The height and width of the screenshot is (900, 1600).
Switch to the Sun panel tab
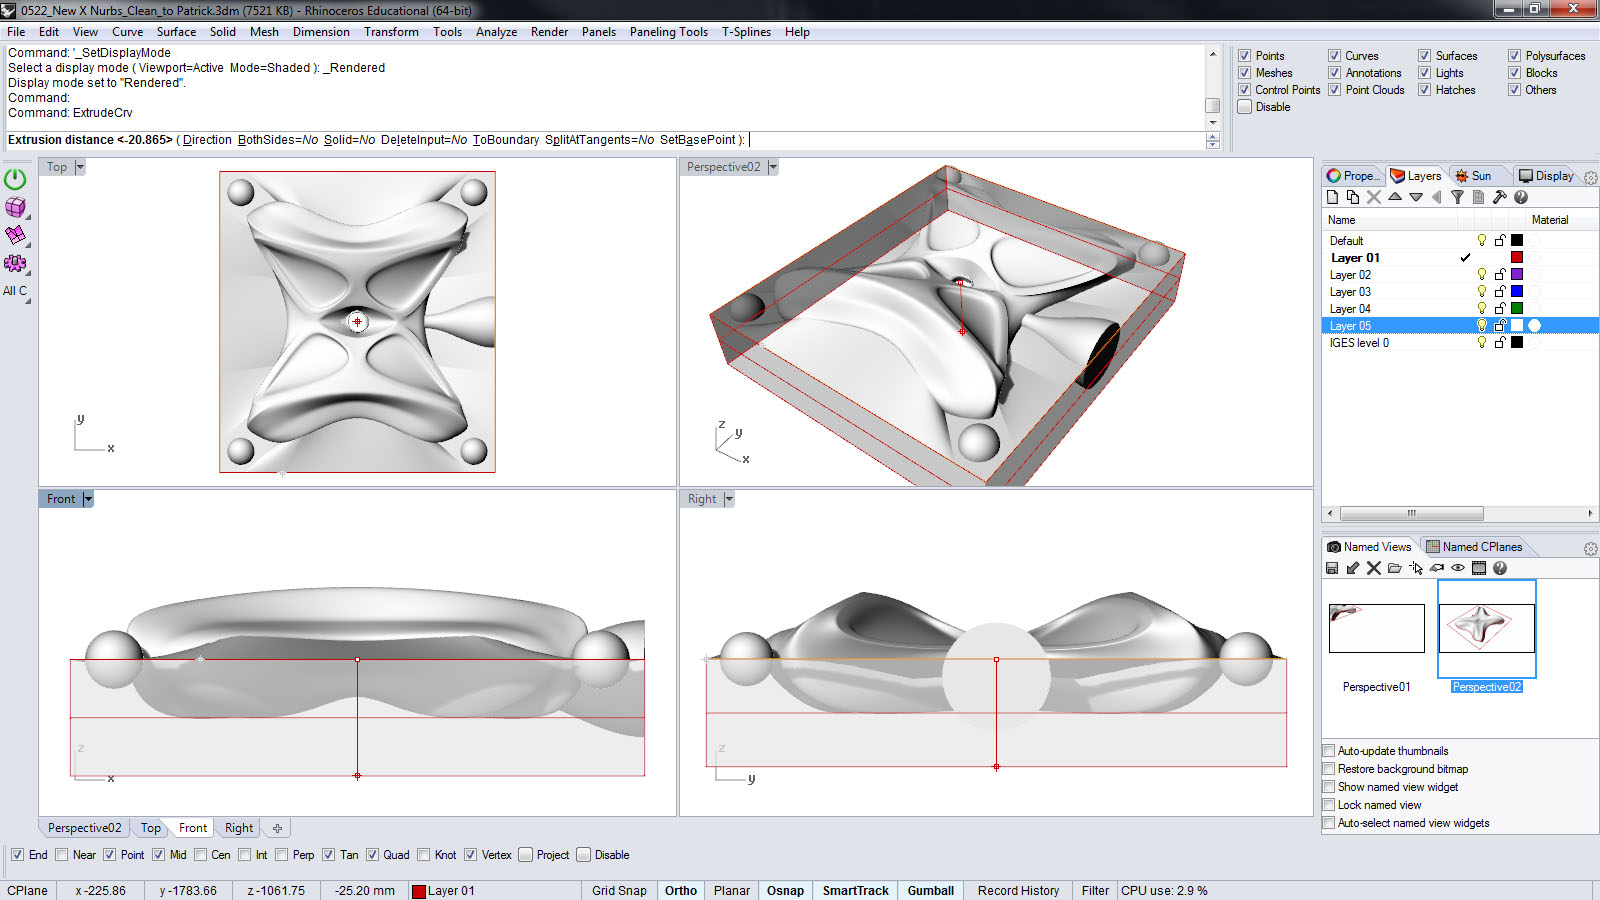tap(1473, 176)
